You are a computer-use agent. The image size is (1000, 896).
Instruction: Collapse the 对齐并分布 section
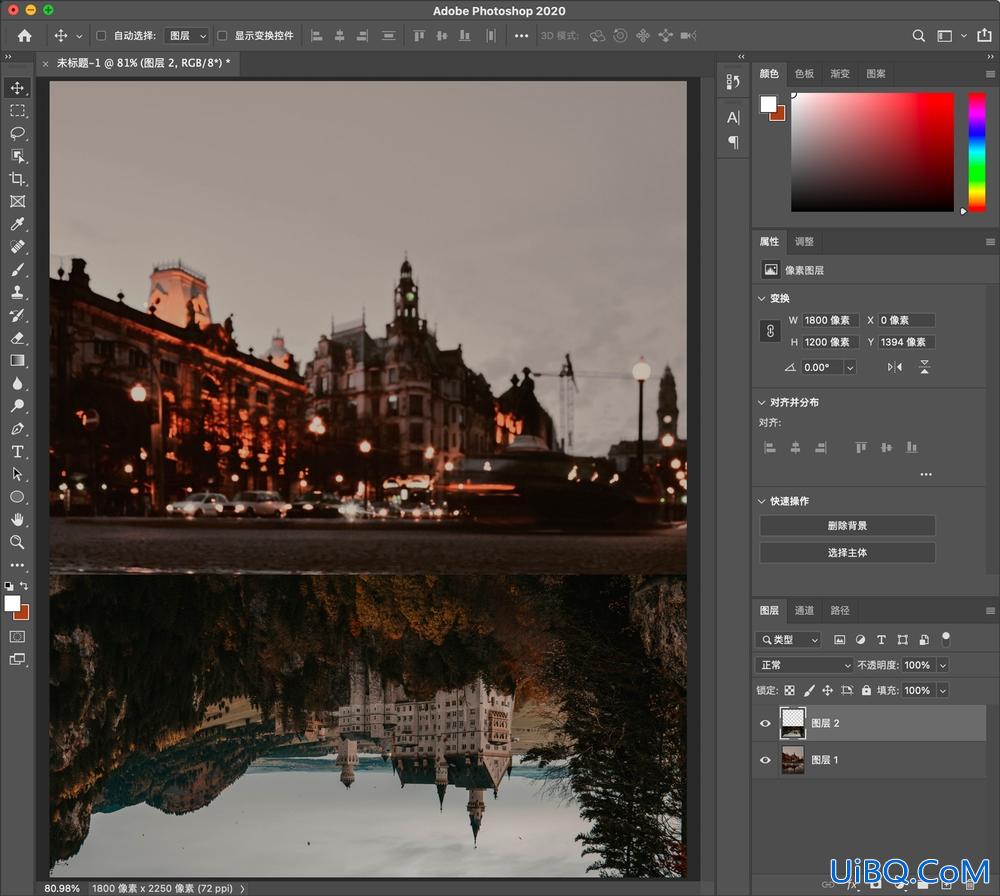[x=761, y=402]
